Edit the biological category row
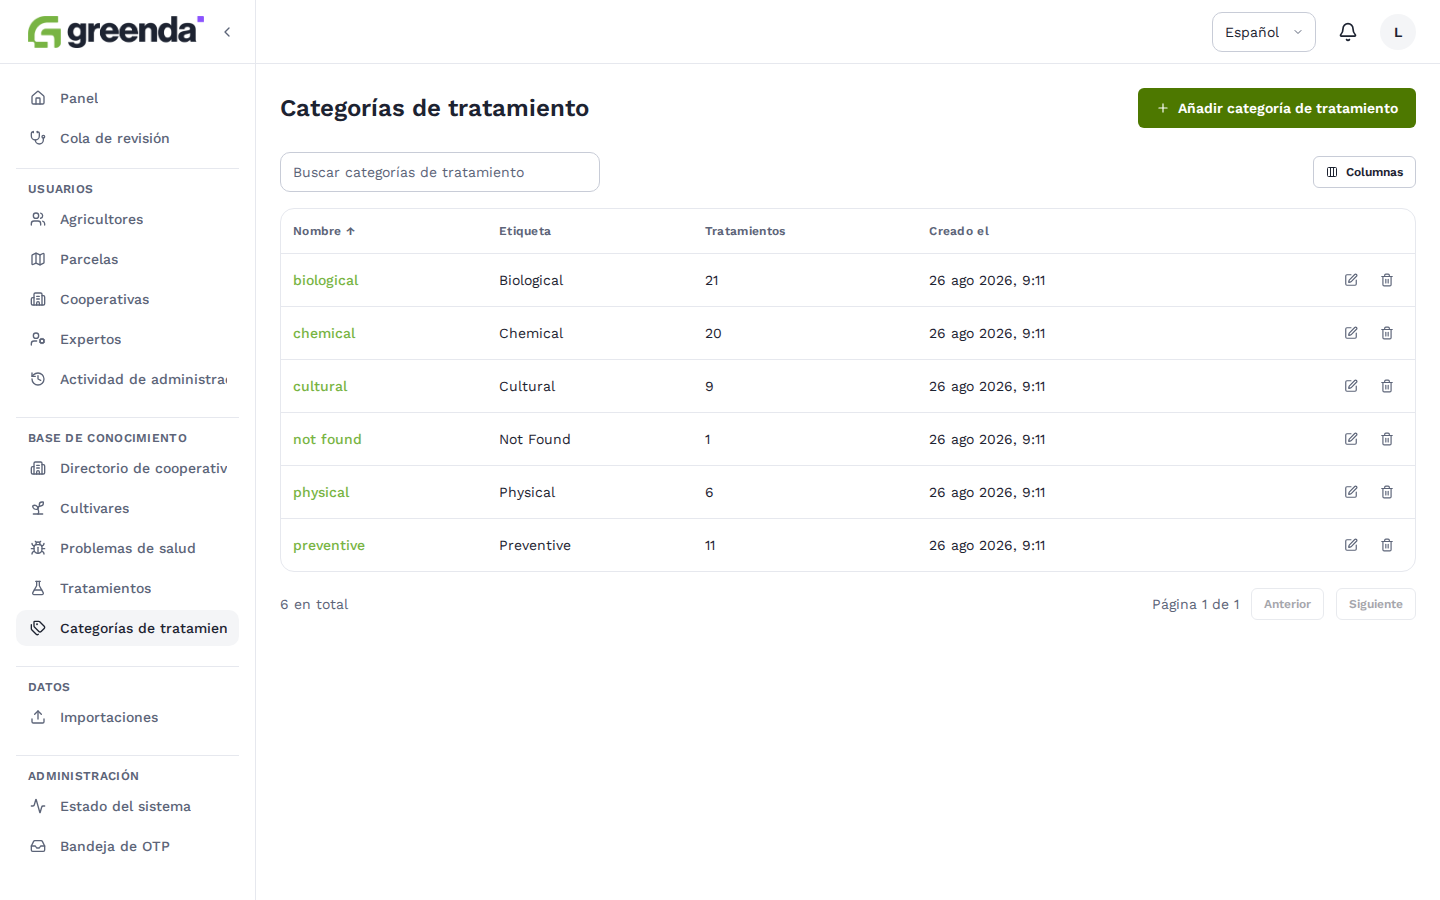The height and width of the screenshot is (900, 1440). (1351, 280)
